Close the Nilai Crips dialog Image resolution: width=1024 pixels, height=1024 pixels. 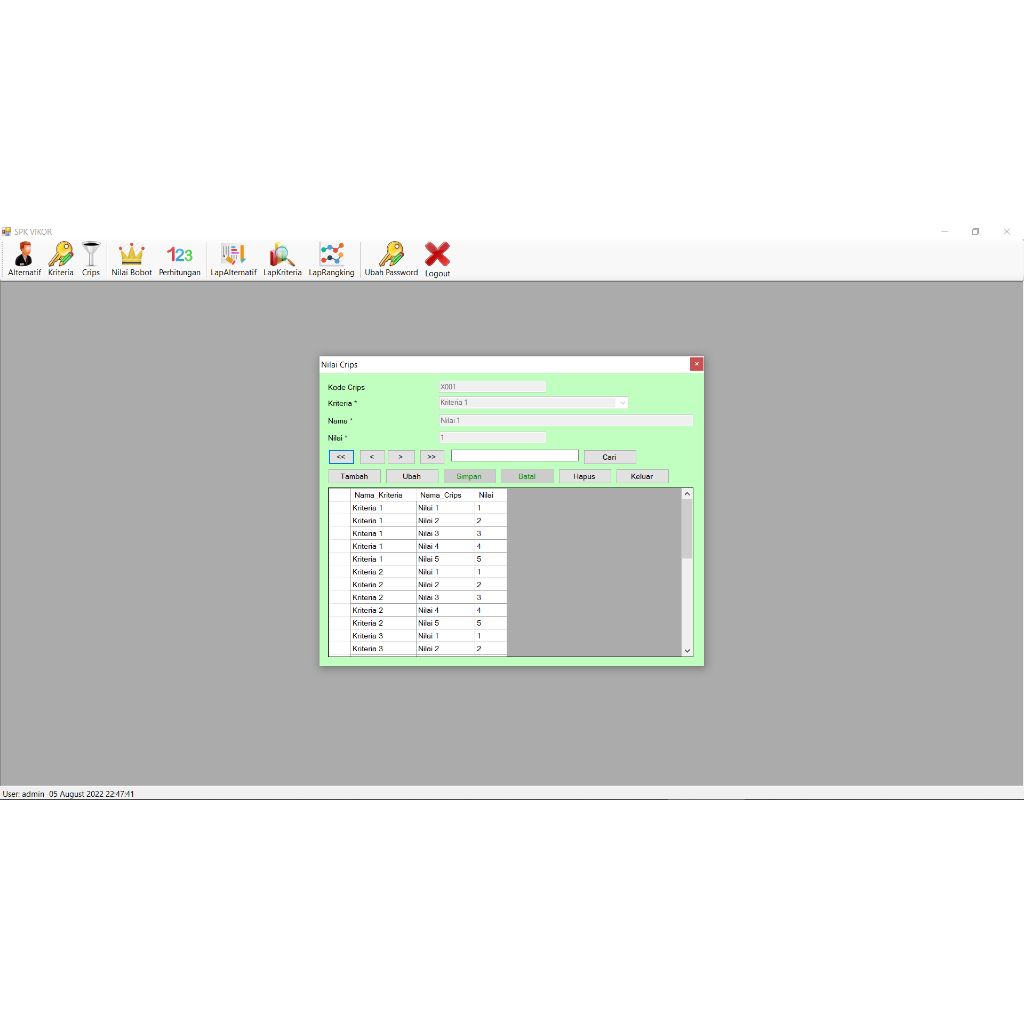[x=696, y=364]
